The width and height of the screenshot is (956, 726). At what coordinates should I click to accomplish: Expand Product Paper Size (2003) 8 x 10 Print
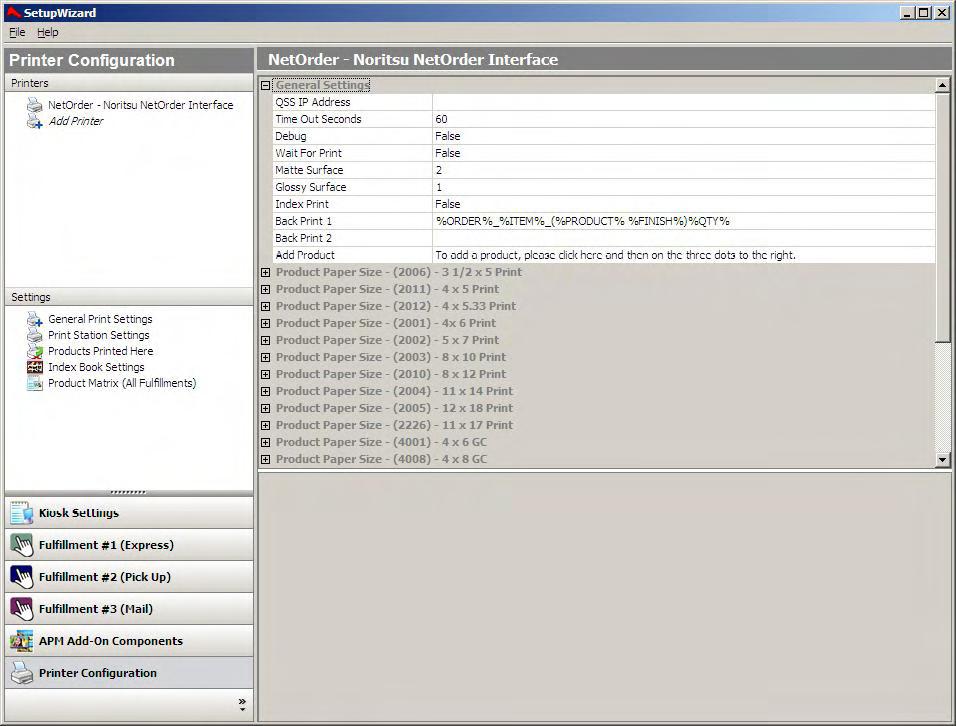click(265, 358)
